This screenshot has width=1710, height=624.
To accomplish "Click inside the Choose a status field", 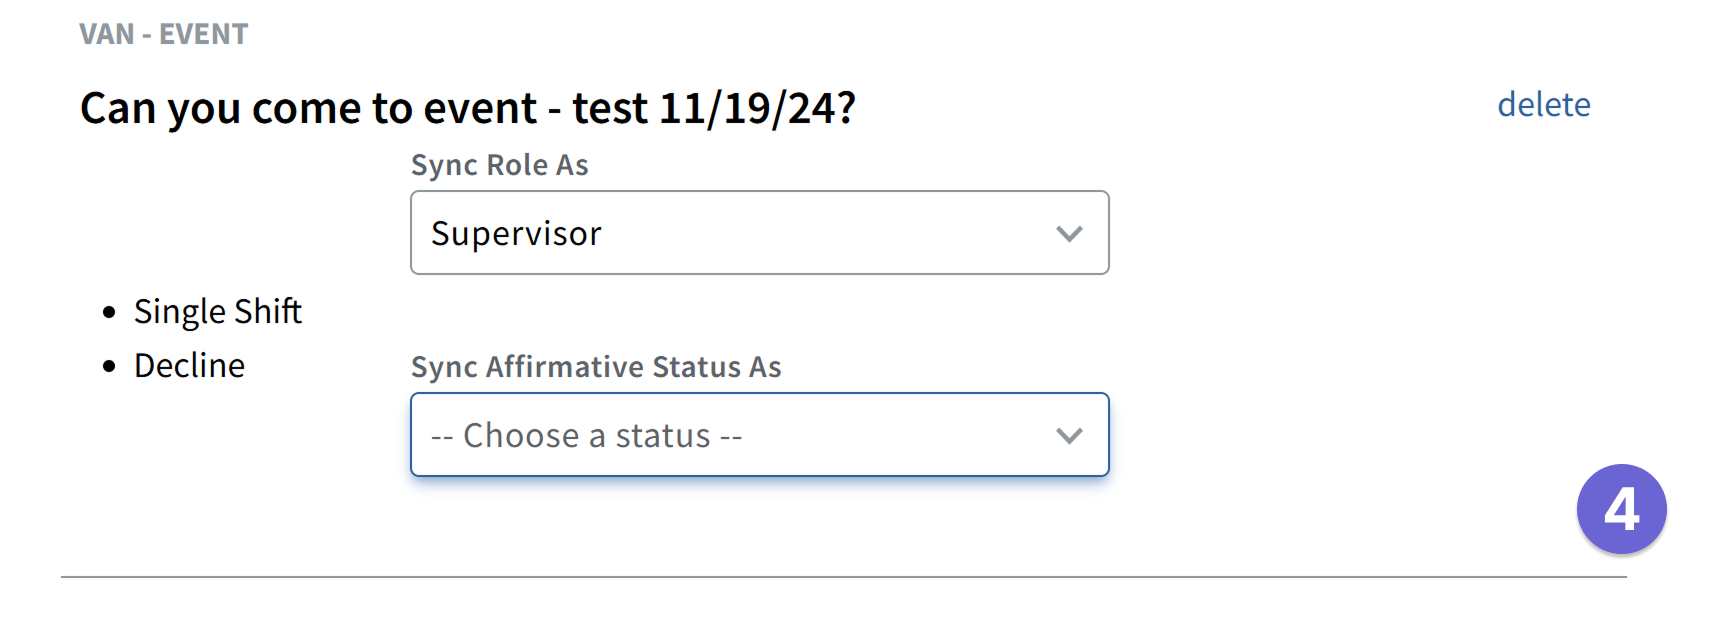I will 700,435.
